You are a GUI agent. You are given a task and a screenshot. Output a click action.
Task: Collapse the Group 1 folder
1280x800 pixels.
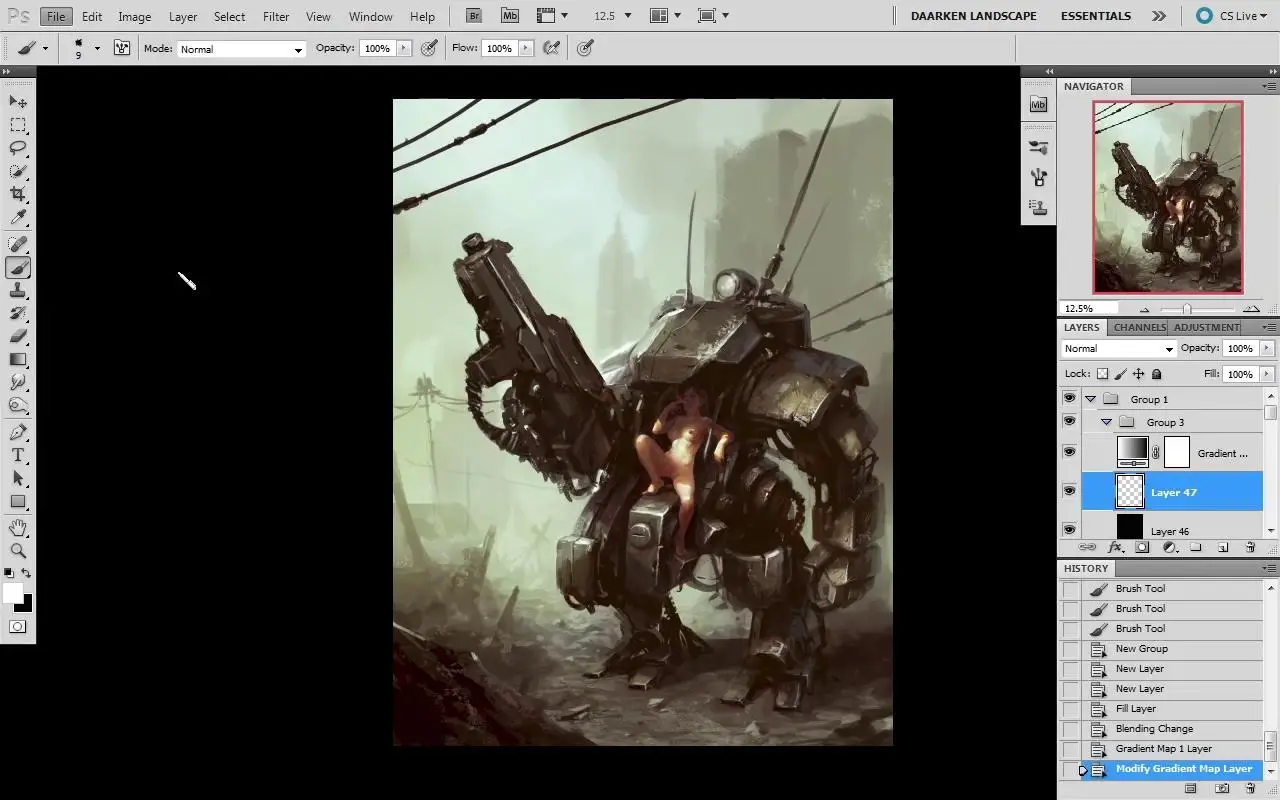click(x=1090, y=399)
